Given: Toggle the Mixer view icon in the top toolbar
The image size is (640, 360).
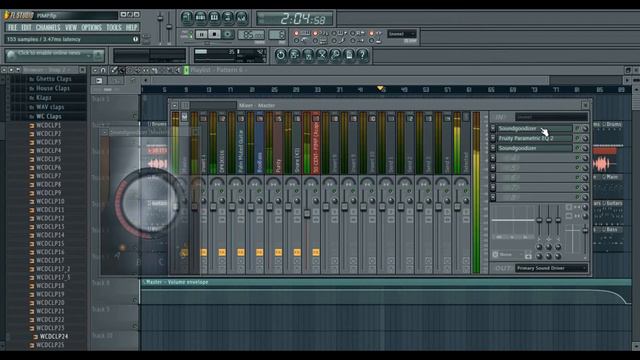Looking at the screenshot, I should pos(242,18).
